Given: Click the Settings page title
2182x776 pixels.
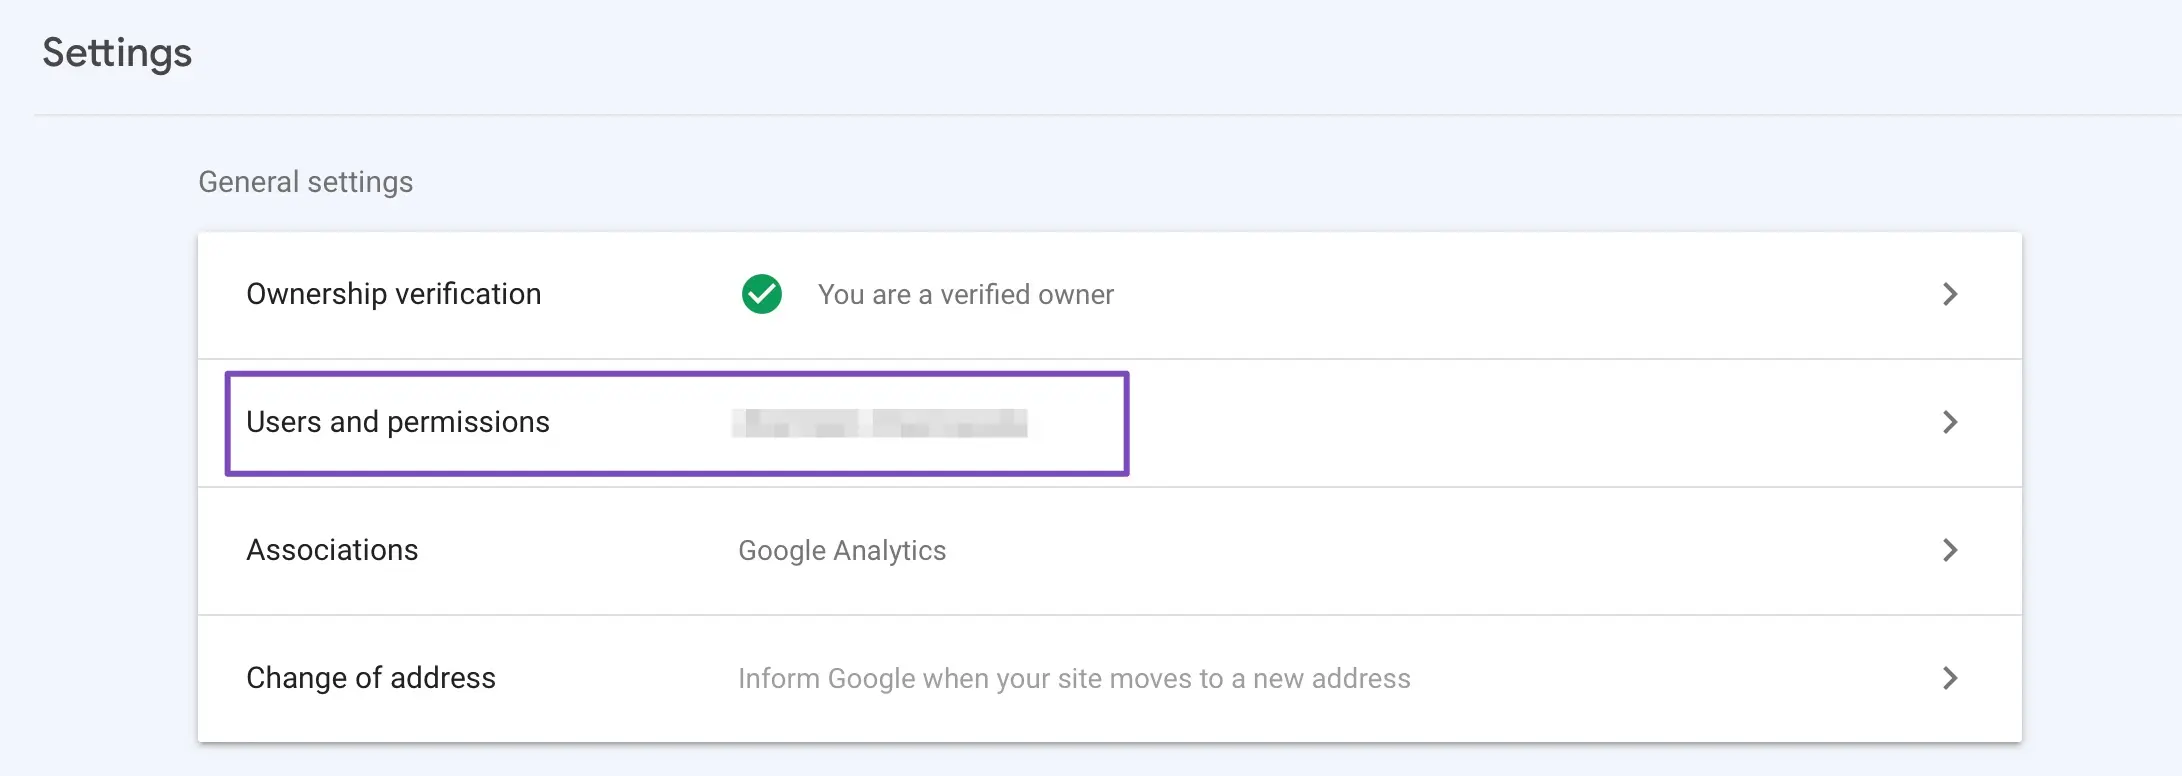Looking at the screenshot, I should [117, 53].
